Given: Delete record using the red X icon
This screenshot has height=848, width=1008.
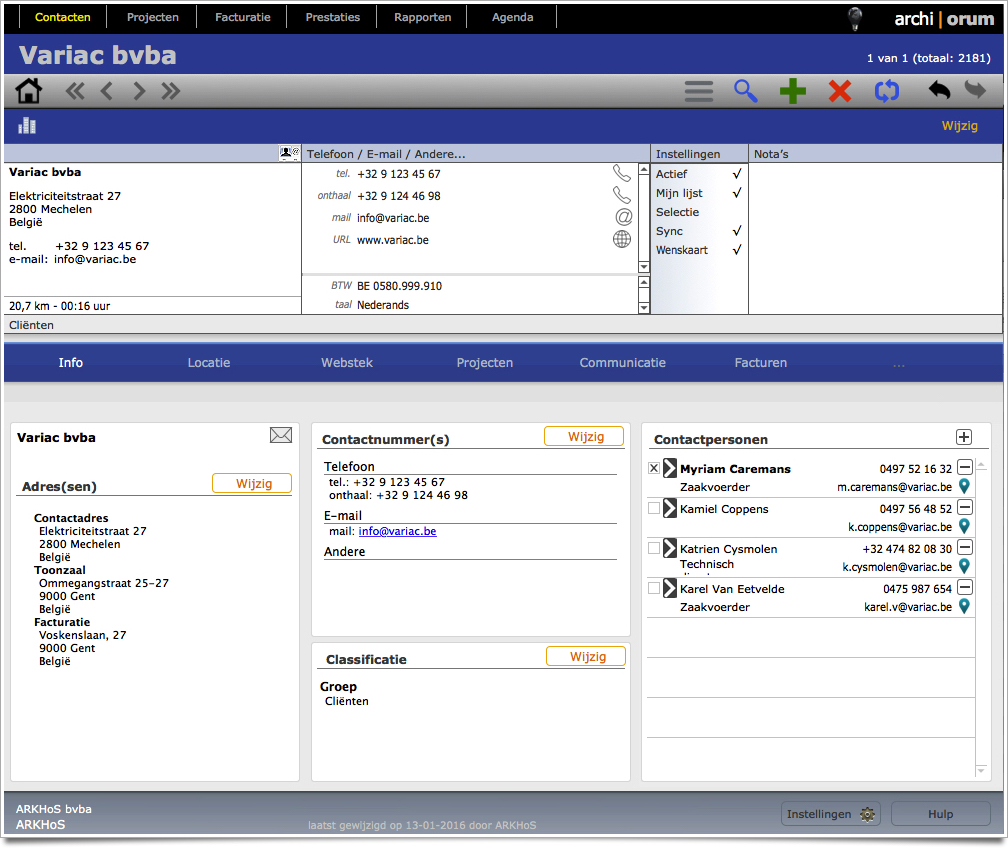Looking at the screenshot, I should click(840, 91).
